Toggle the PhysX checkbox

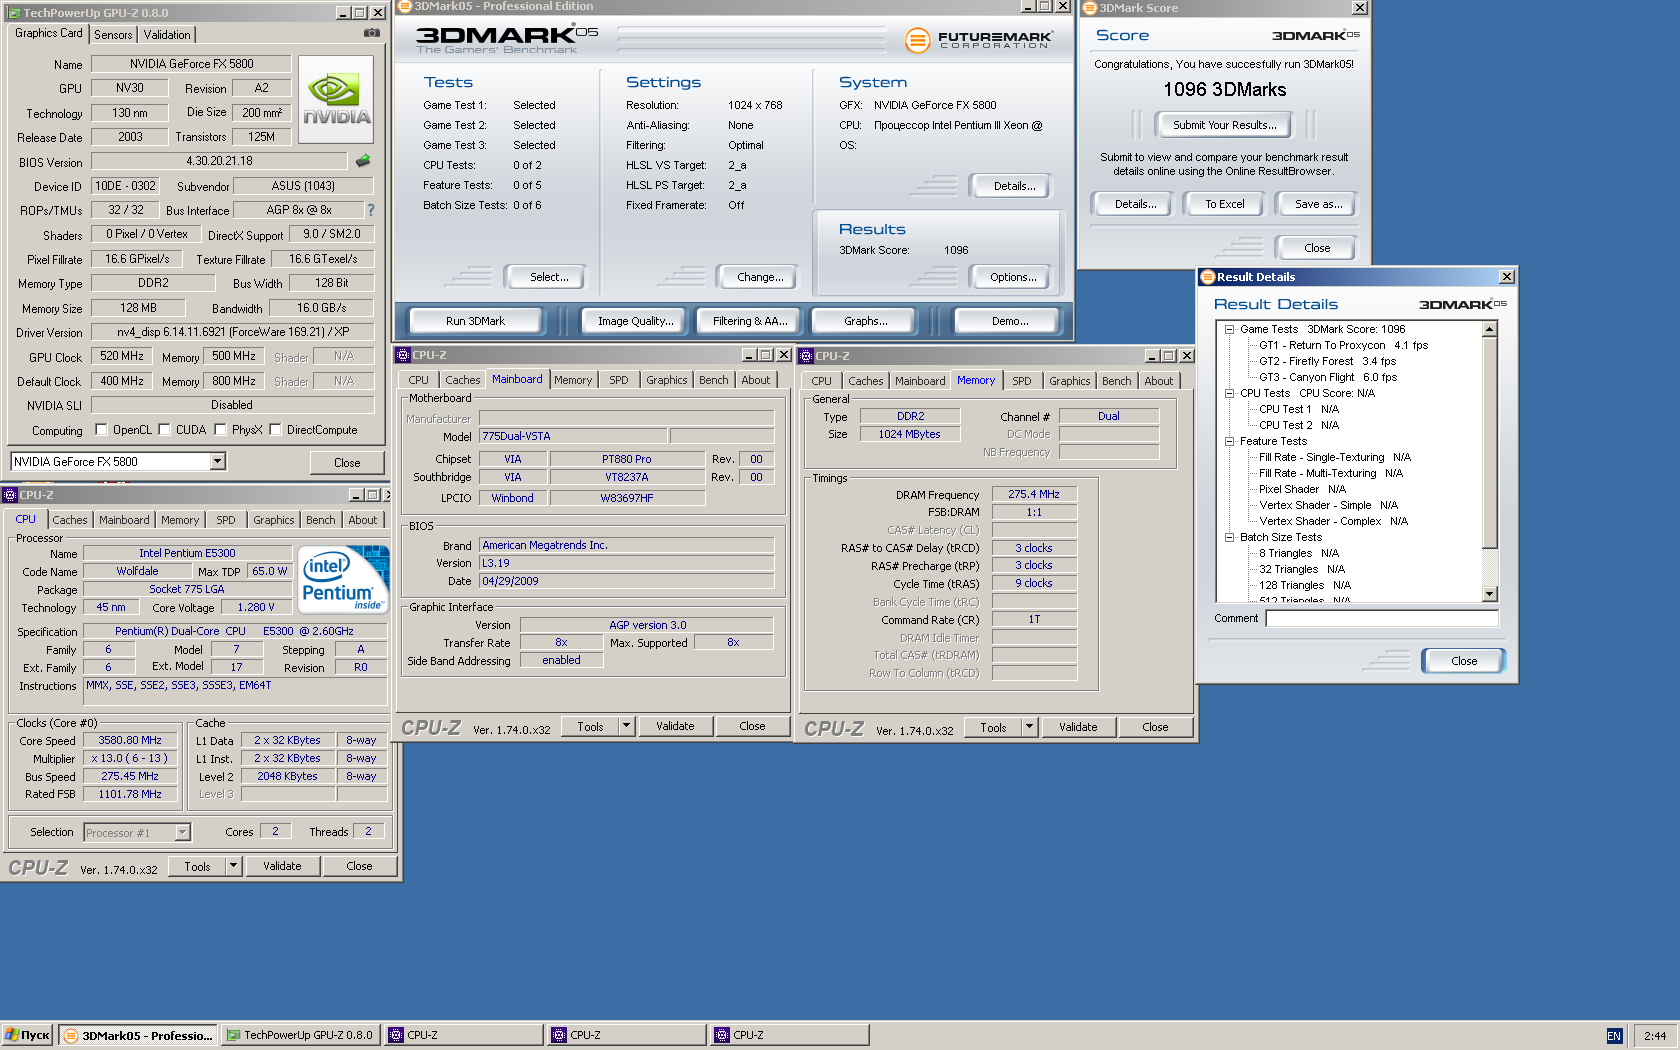tap(220, 430)
